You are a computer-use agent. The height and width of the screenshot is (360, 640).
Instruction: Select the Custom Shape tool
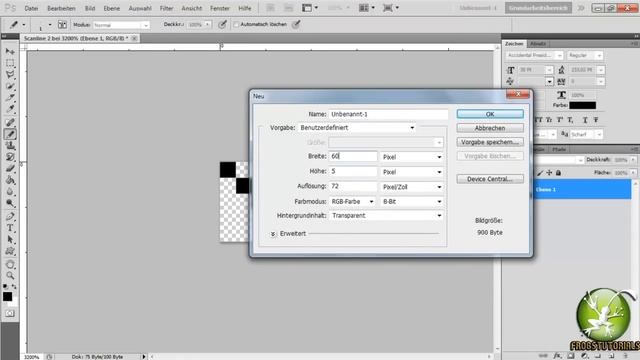(x=10, y=251)
